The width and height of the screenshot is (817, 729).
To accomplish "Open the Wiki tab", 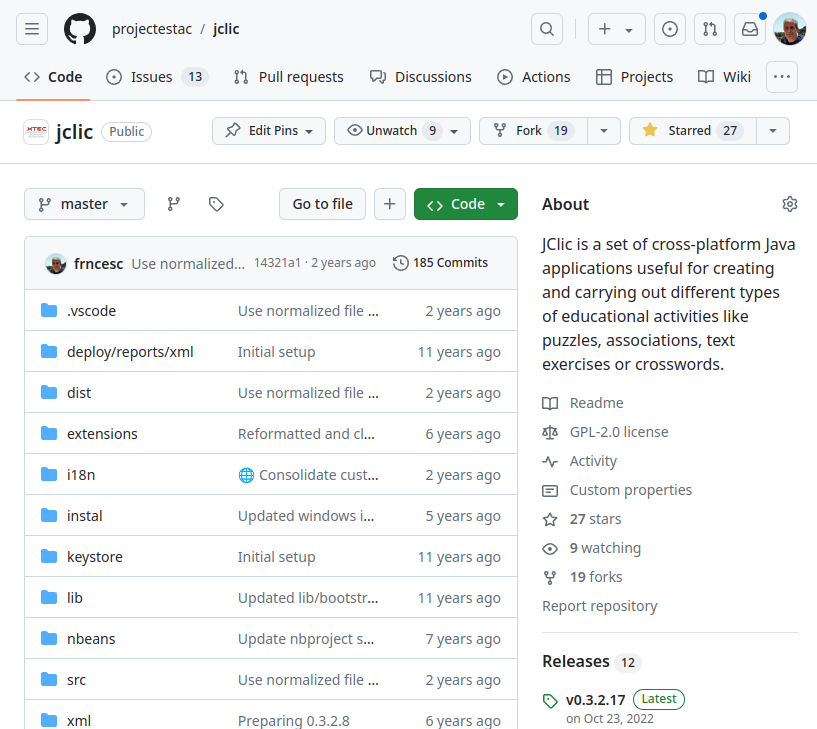I will tap(724, 77).
